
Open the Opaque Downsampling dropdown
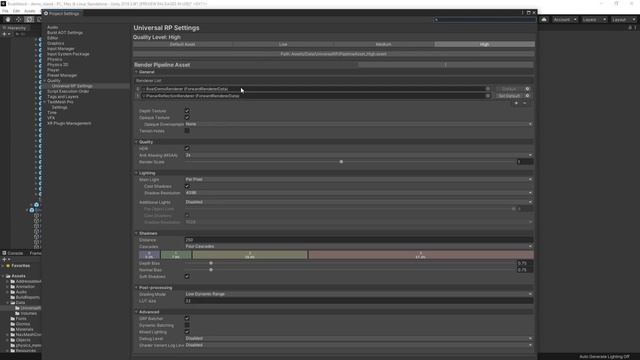[359, 124]
